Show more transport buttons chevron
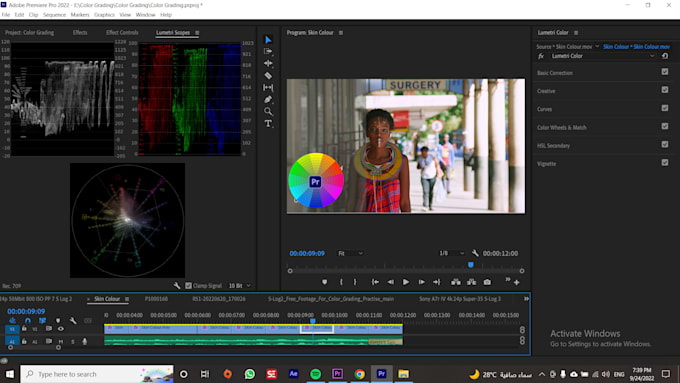This screenshot has width=680, height=383. [507, 280]
